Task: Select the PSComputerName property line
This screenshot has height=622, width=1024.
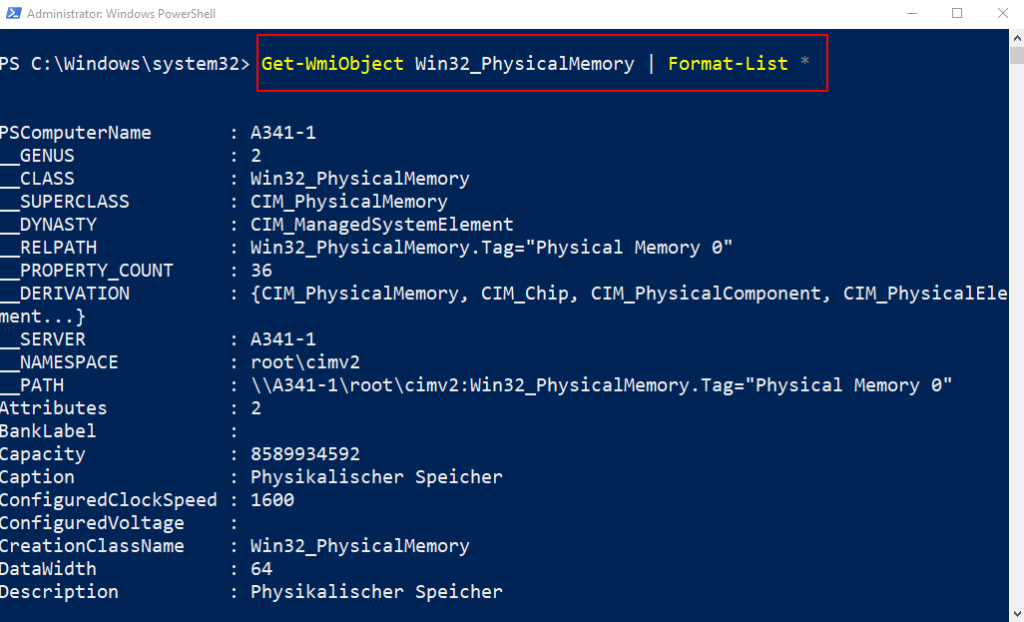Action: click(76, 132)
